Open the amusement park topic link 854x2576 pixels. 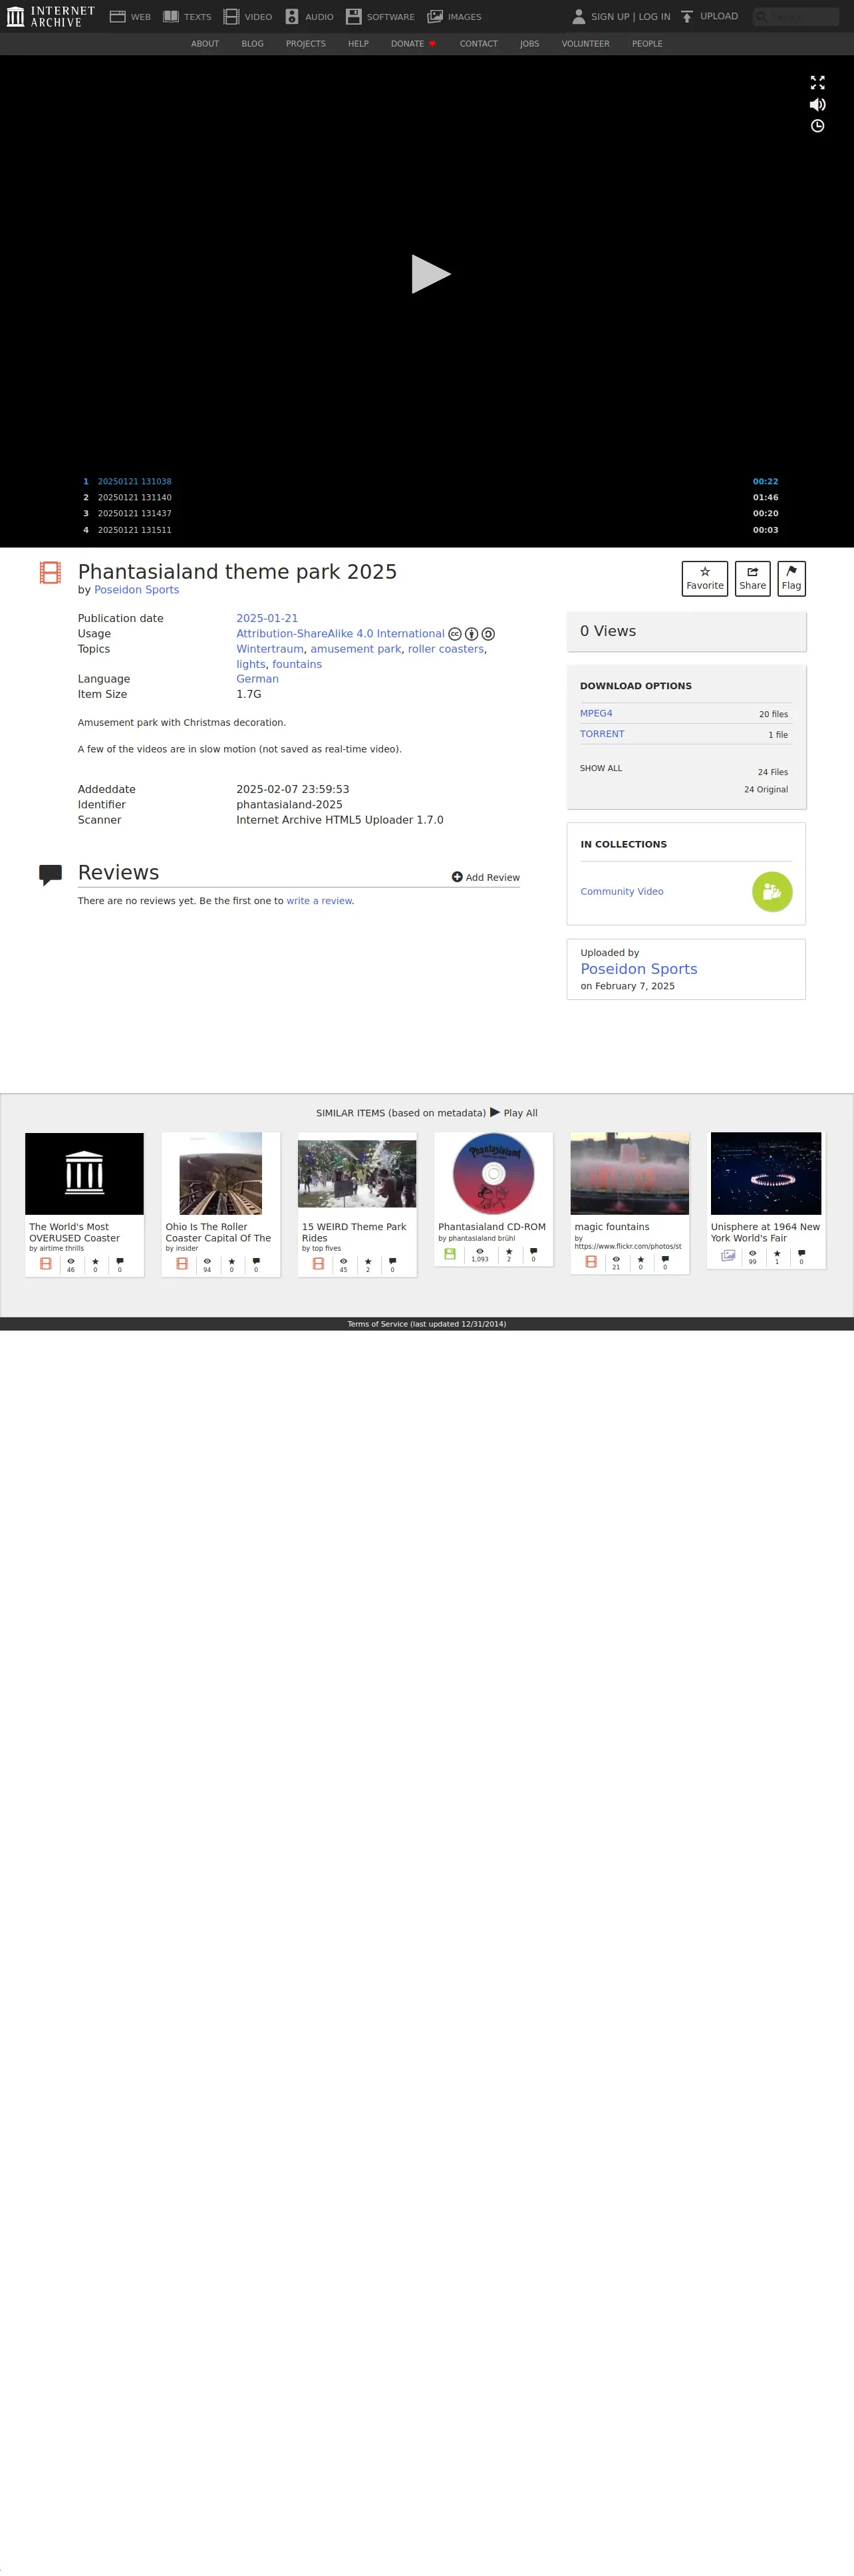(356, 649)
